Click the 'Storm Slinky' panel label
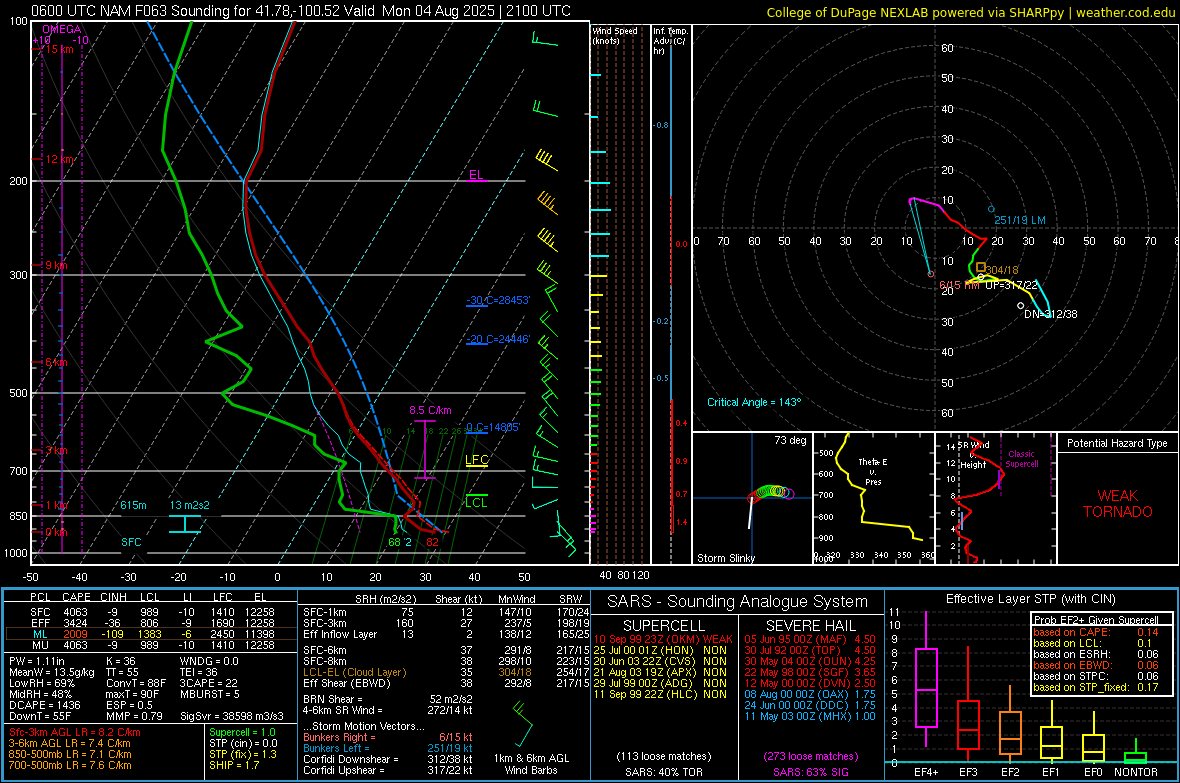1180x783 pixels. 725,558
